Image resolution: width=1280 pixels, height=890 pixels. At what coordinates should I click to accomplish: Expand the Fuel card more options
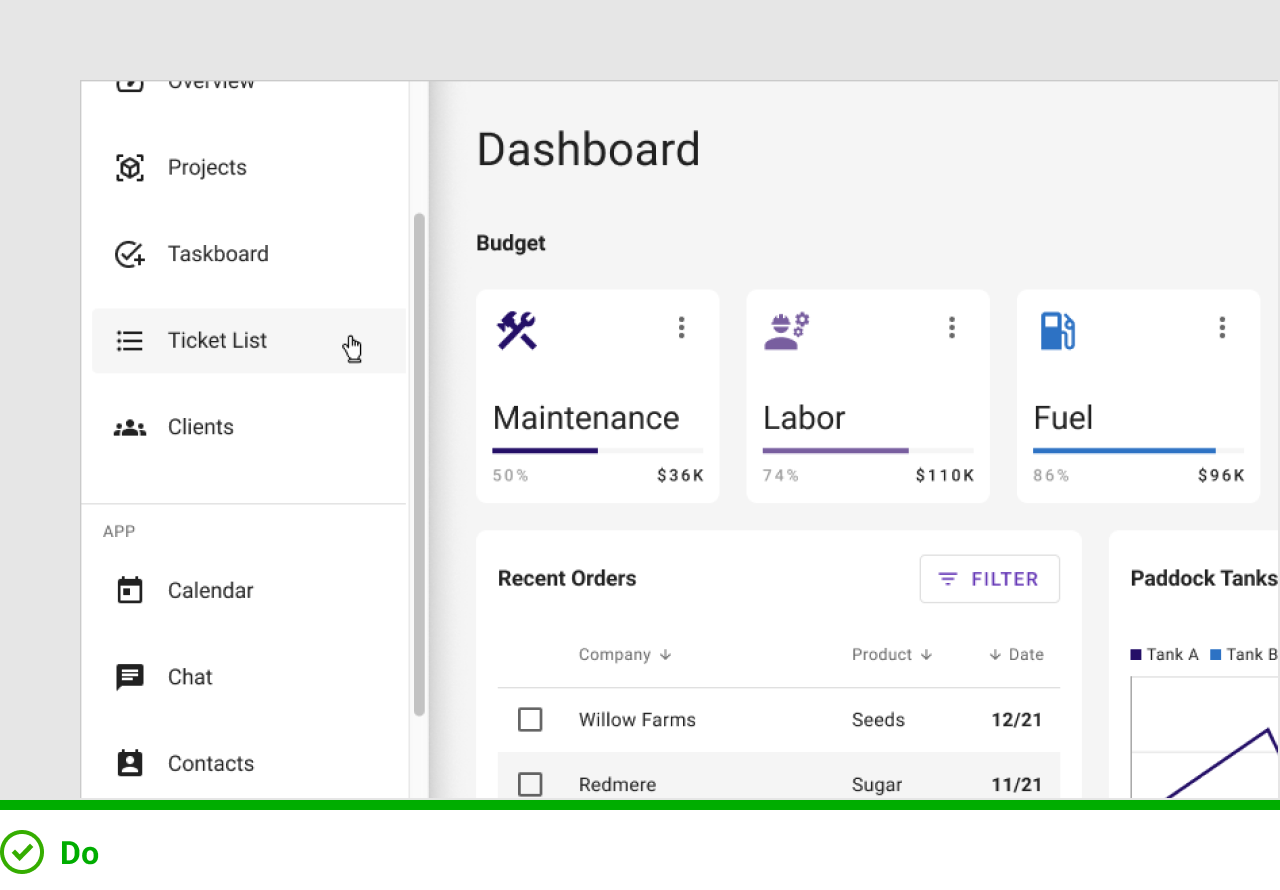[1222, 327]
